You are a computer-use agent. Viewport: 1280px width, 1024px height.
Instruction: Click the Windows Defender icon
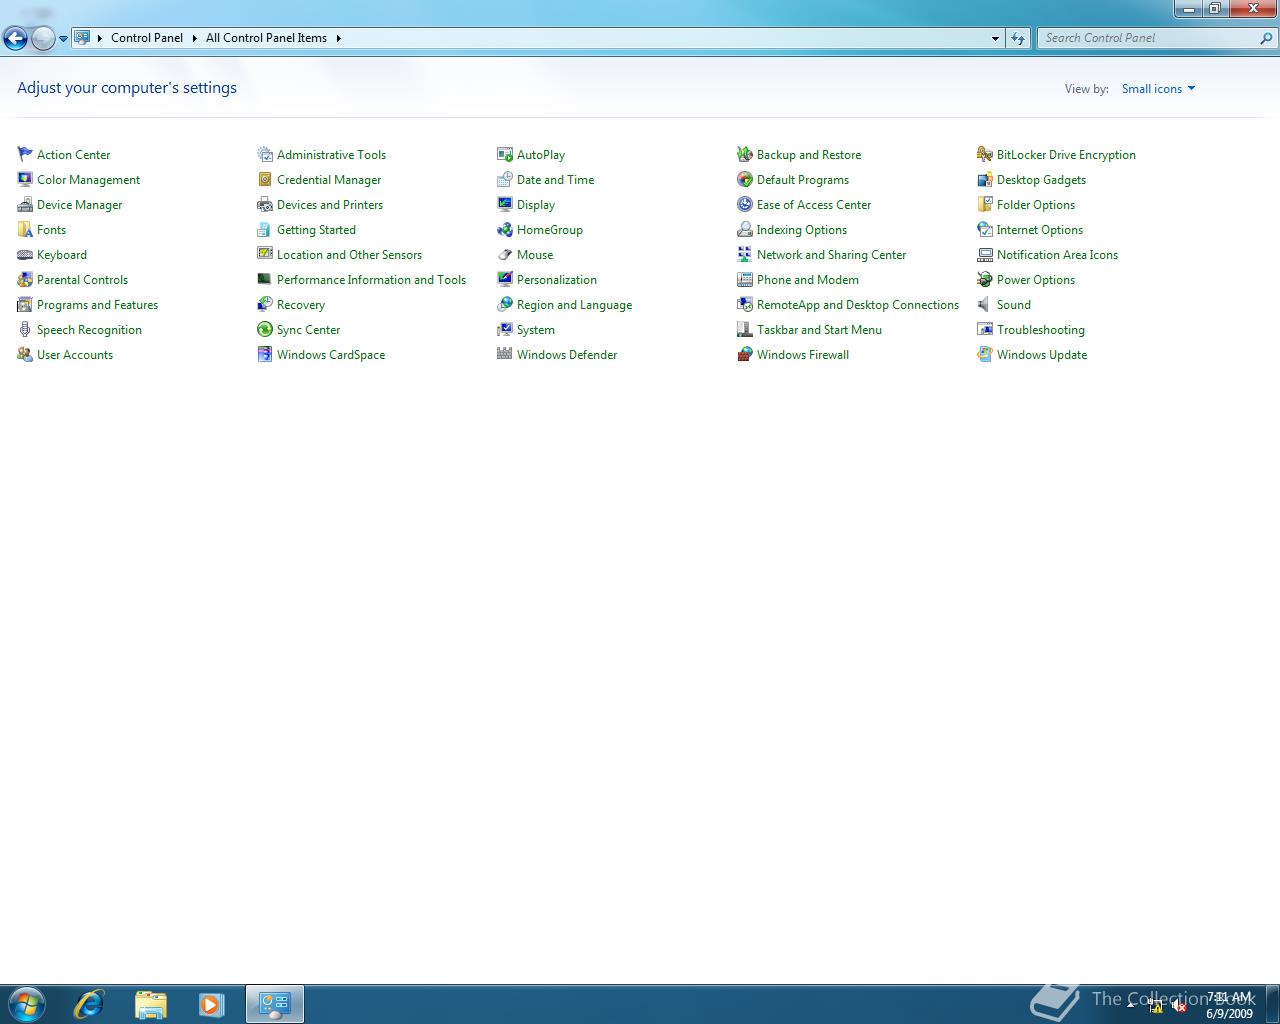click(505, 354)
